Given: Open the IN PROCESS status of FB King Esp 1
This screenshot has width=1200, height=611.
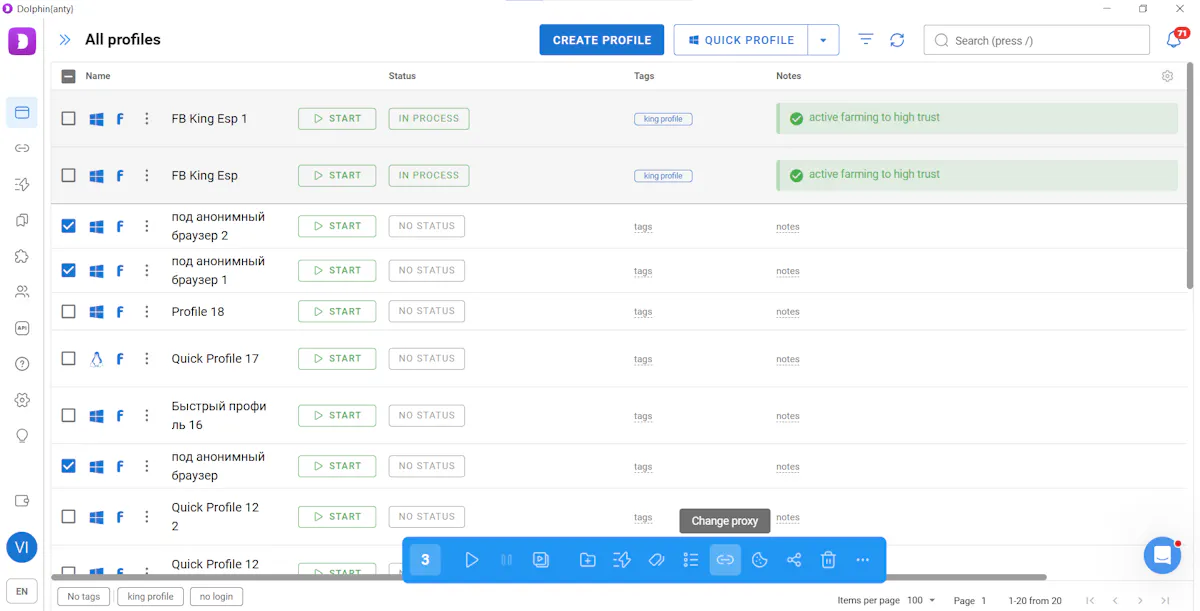Looking at the screenshot, I should coord(429,118).
